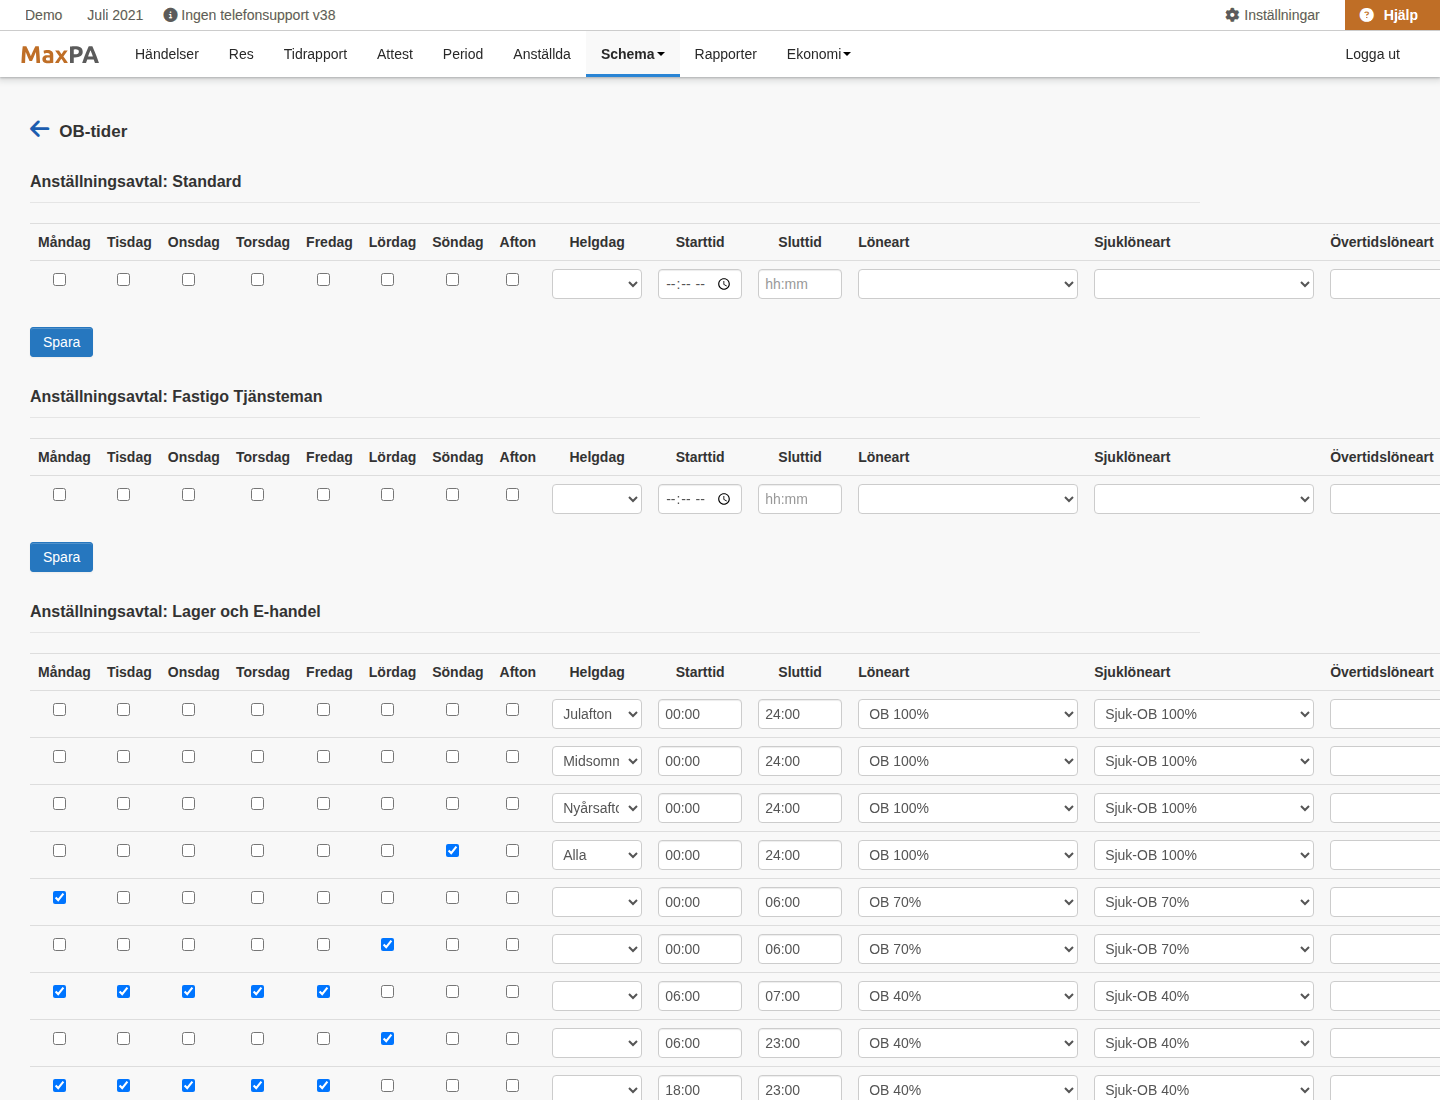
Task: Click the MaxPA logo
Action: [60, 55]
